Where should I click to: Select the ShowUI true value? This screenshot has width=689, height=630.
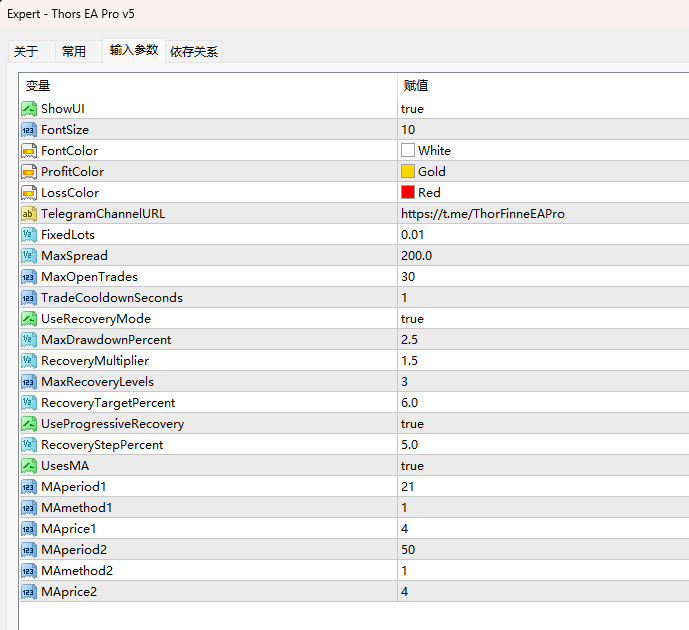pos(412,109)
